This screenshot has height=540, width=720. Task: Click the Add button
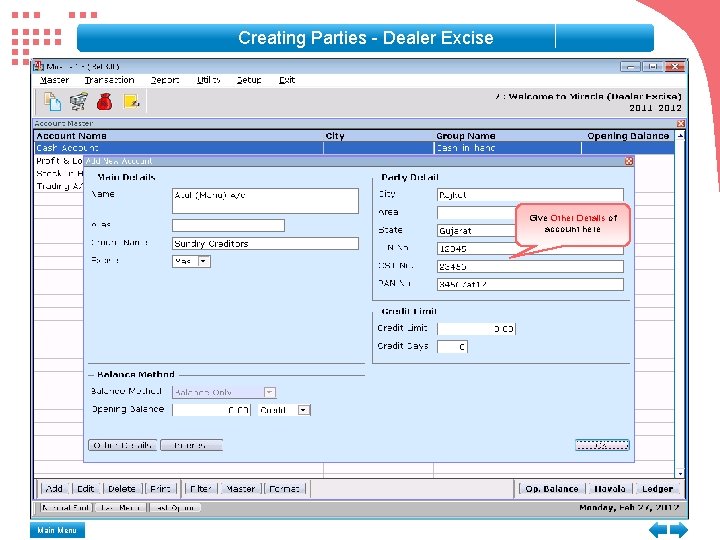click(55, 489)
